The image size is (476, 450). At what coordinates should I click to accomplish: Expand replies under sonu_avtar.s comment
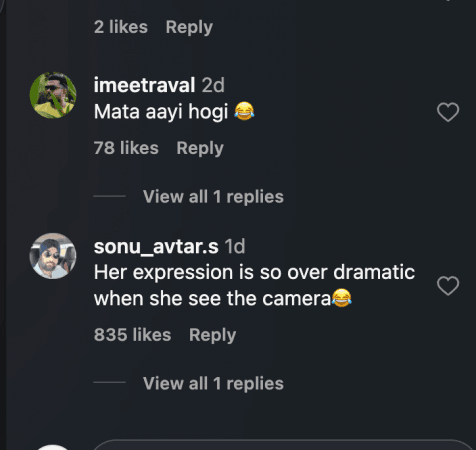click(213, 383)
